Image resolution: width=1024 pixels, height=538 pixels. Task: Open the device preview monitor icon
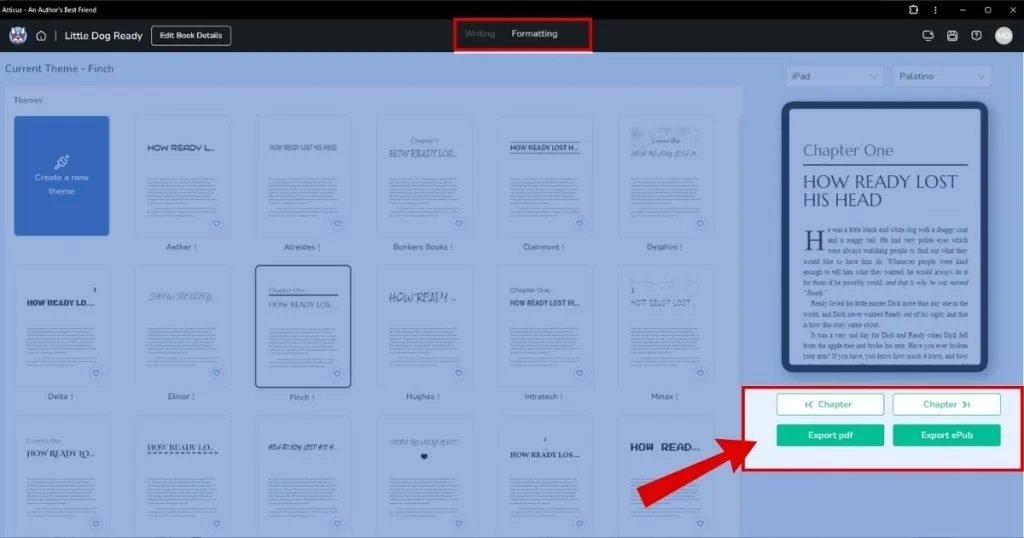(927, 36)
